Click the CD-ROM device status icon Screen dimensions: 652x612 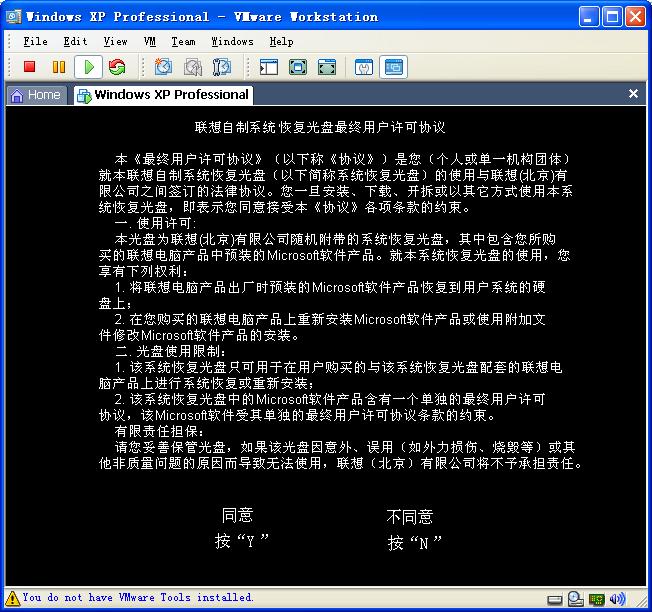(576, 598)
